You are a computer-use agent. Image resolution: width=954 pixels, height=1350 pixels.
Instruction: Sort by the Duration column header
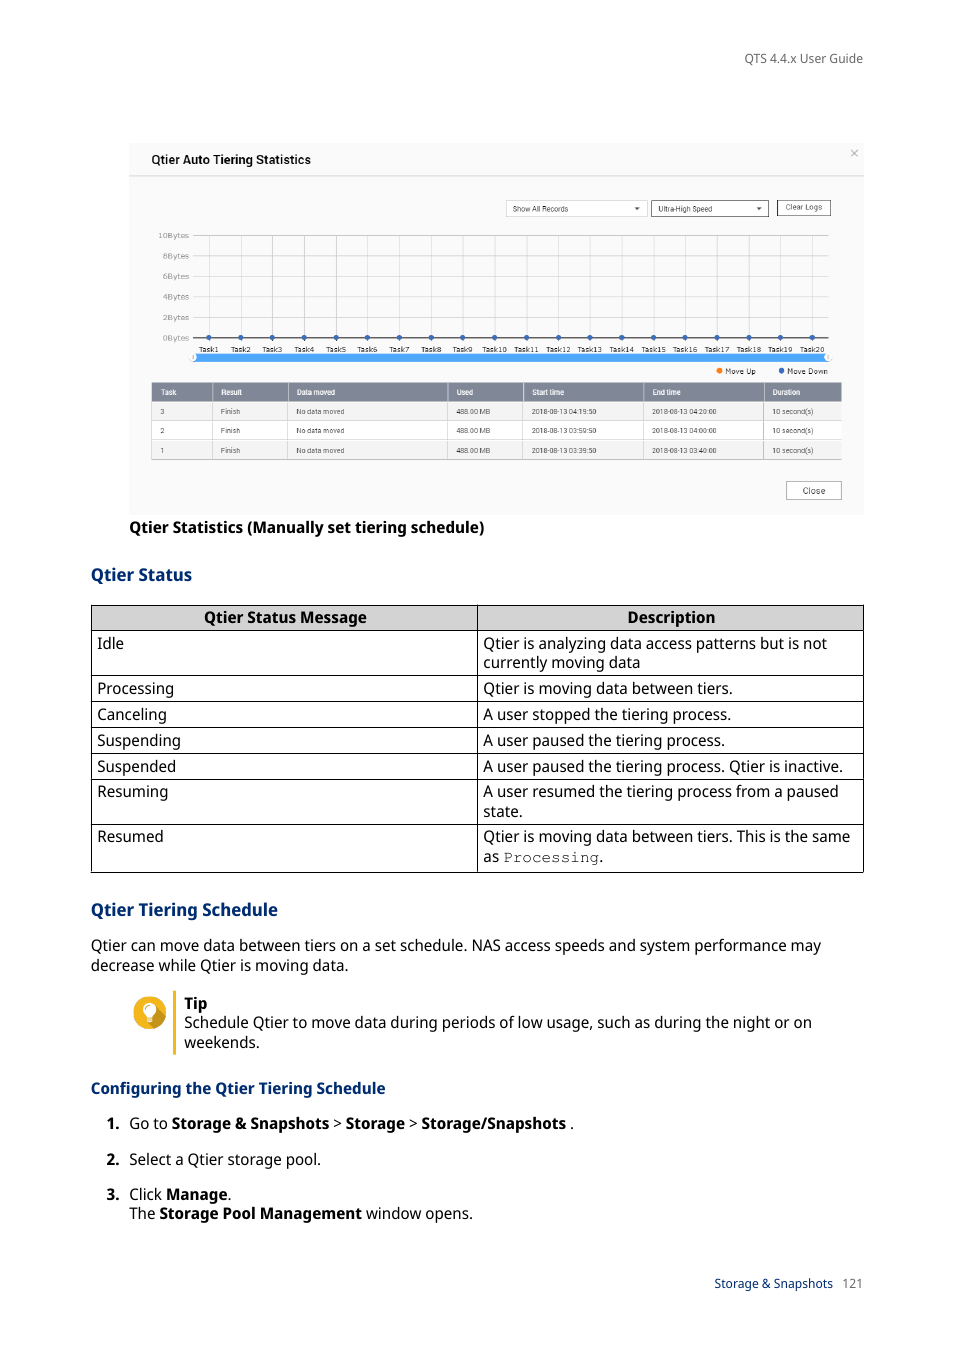tap(802, 393)
